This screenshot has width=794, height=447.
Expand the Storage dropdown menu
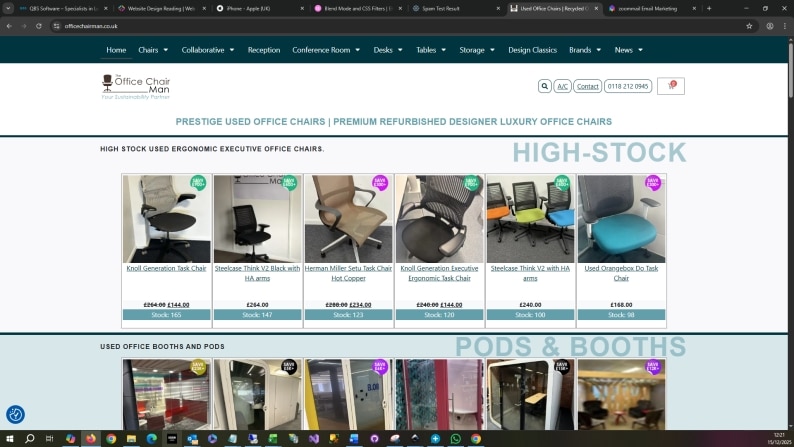pyautogui.click(x=477, y=50)
